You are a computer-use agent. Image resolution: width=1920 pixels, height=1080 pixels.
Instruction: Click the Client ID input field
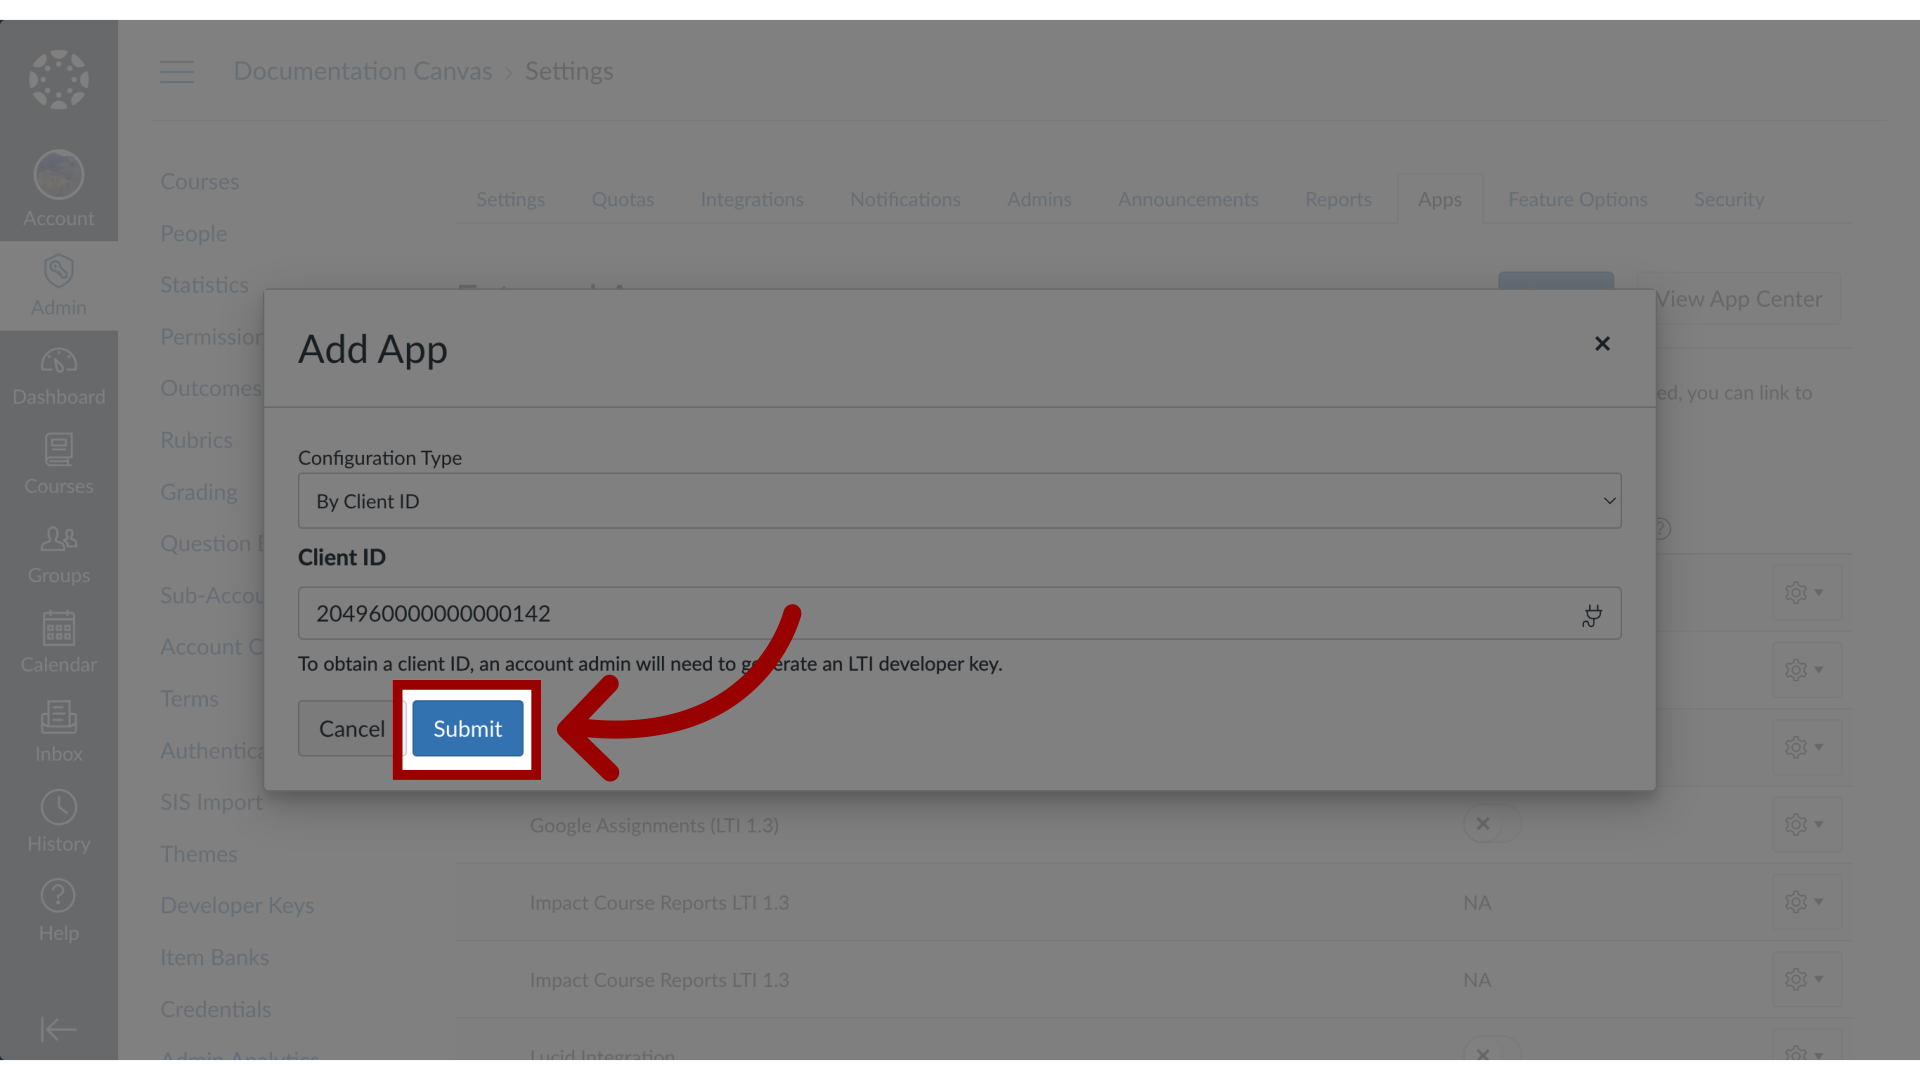tap(960, 613)
